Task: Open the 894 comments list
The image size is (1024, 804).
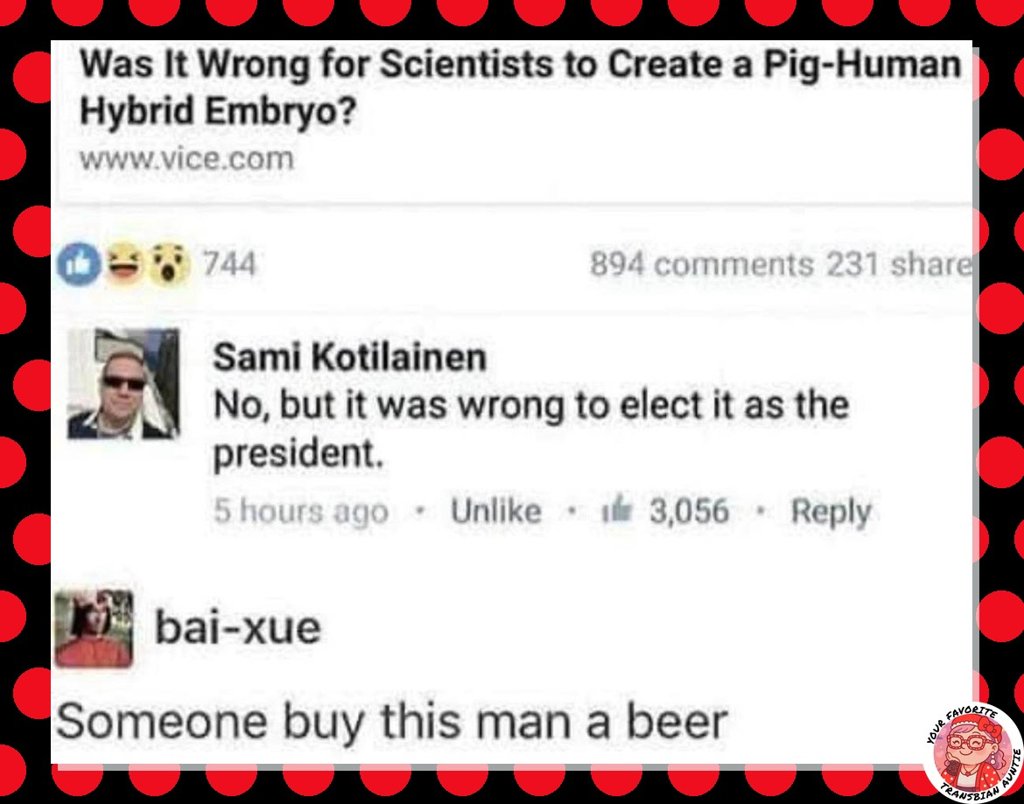Action: point(701,265)
